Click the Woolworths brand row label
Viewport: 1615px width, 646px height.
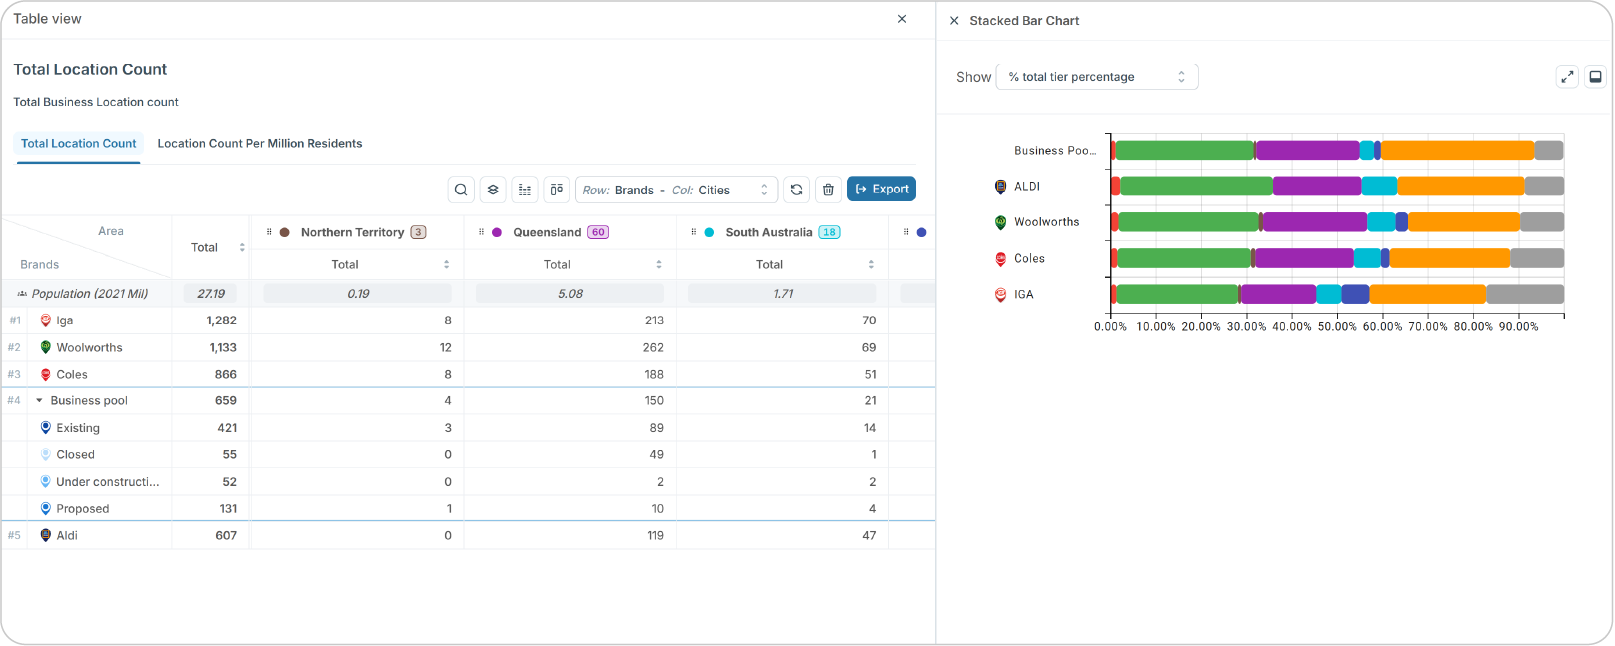tap(89, 348)
